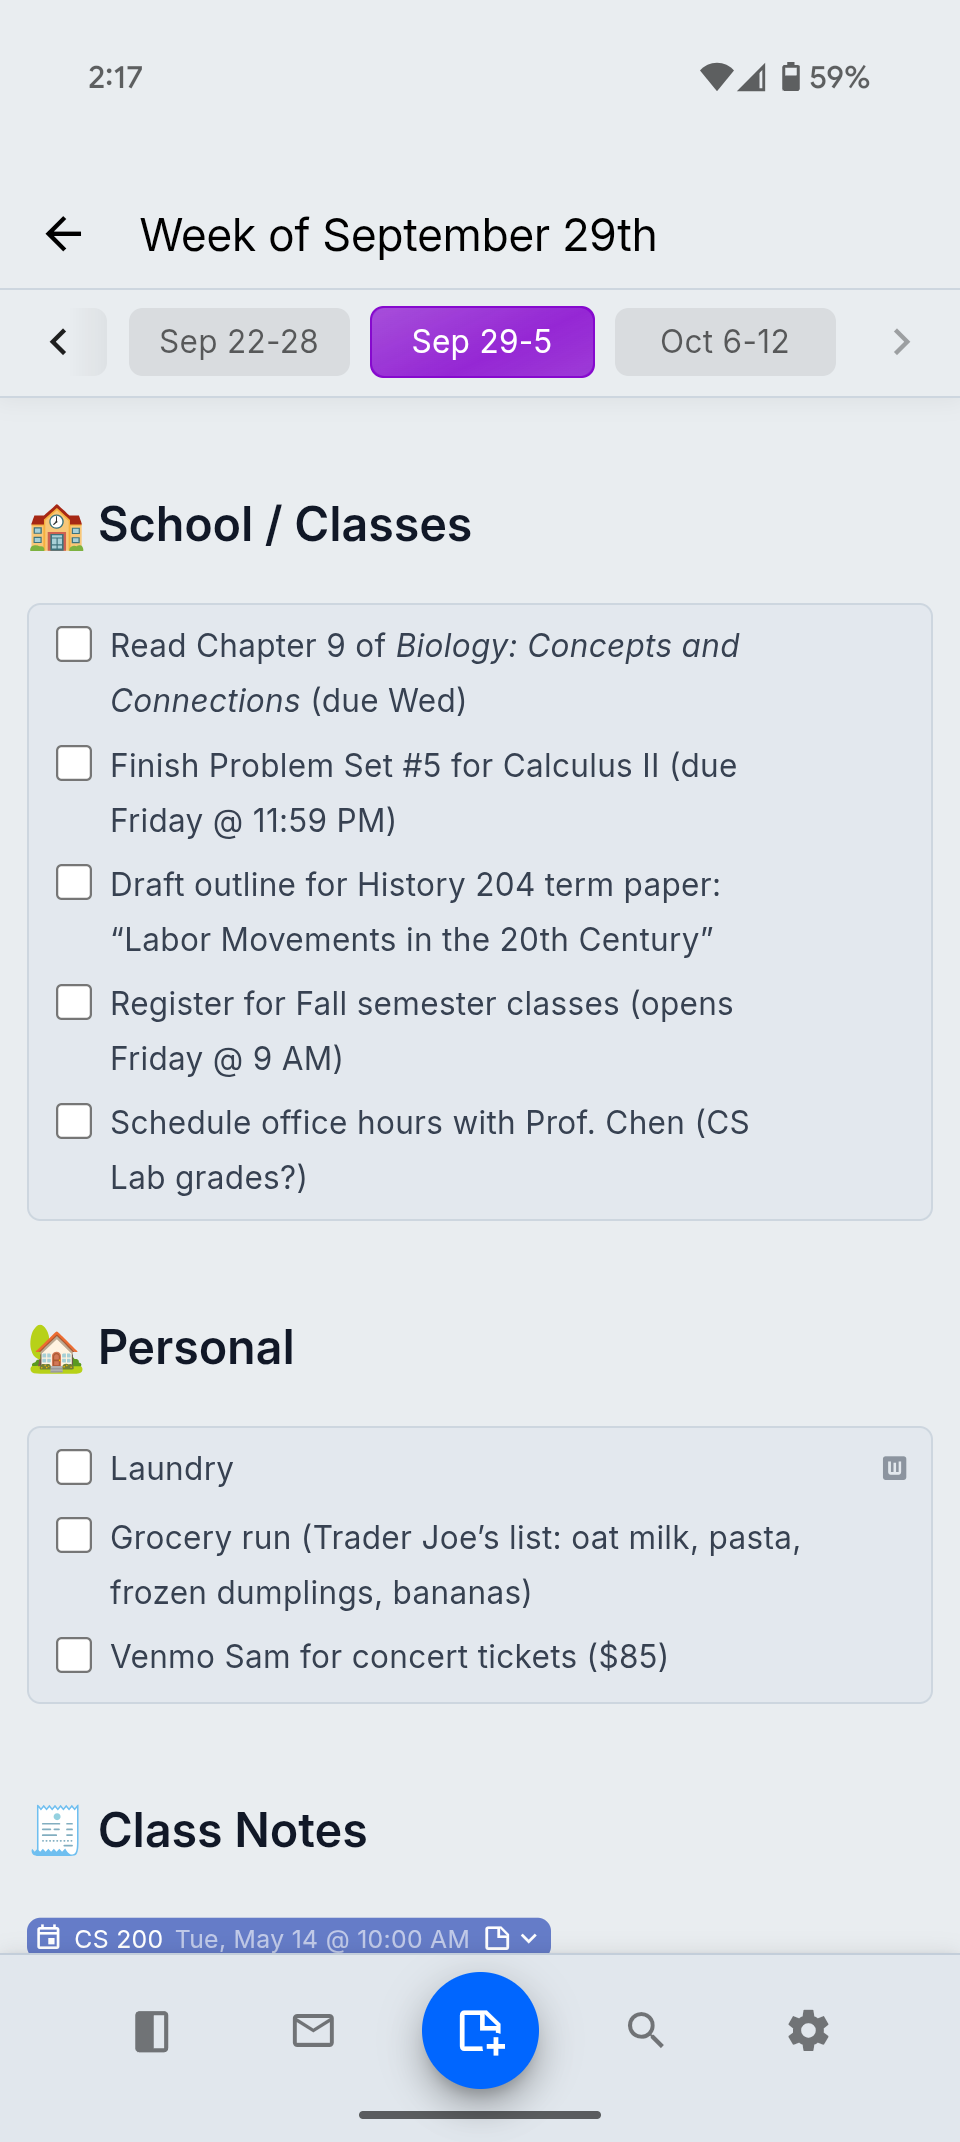960x2142 pixels.
Task: Check the Register for Fall semester classes item
Action: point(74,1002)
